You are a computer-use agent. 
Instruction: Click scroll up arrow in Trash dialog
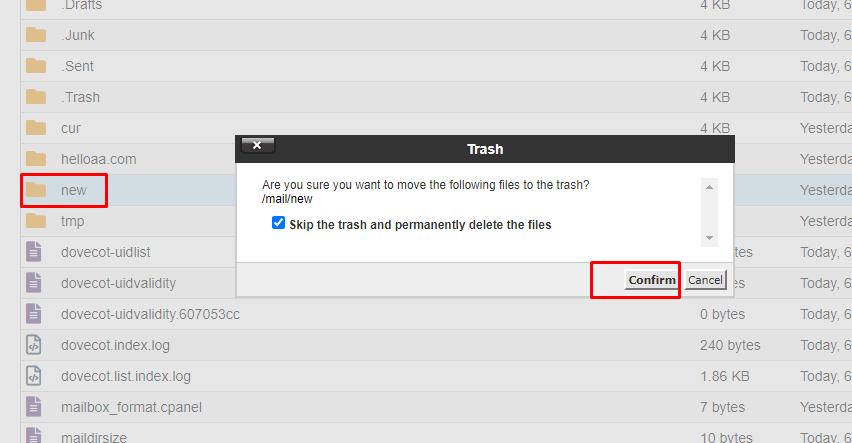tap(709, 187)
